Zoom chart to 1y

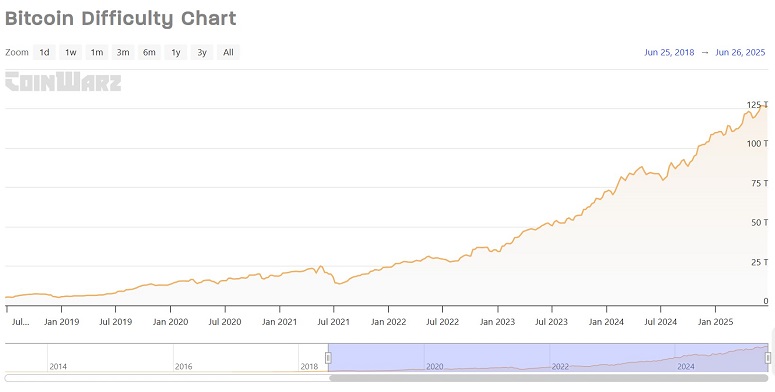click(175, 52)
